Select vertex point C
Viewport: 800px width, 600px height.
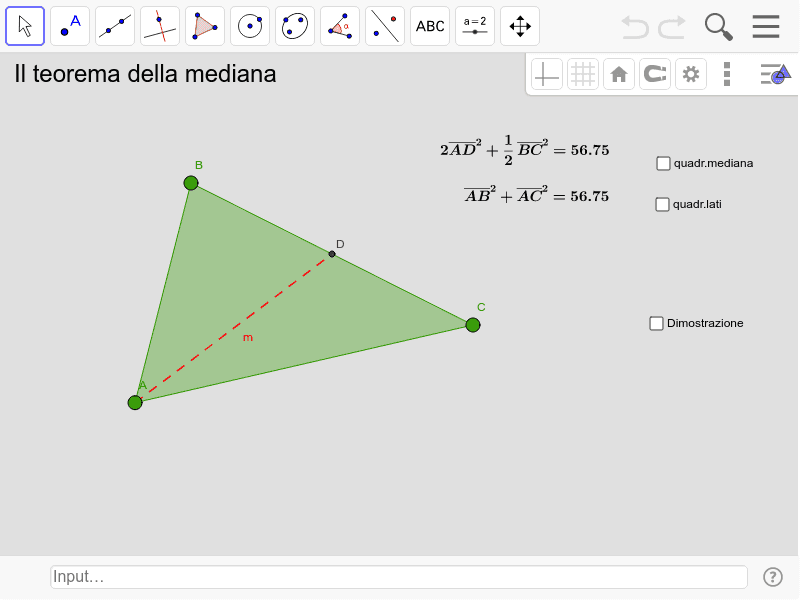point(473,324)
